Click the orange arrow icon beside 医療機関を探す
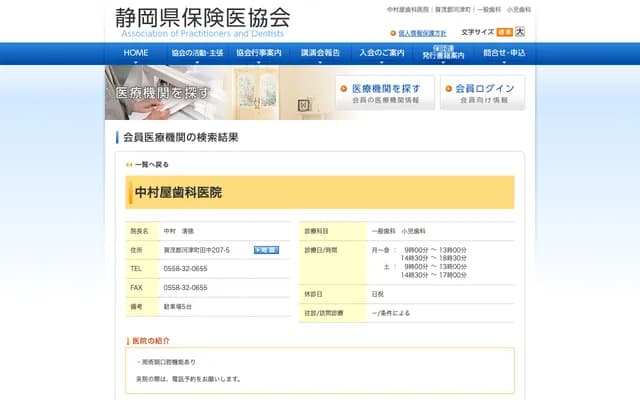640x400 pixels. 344,89
